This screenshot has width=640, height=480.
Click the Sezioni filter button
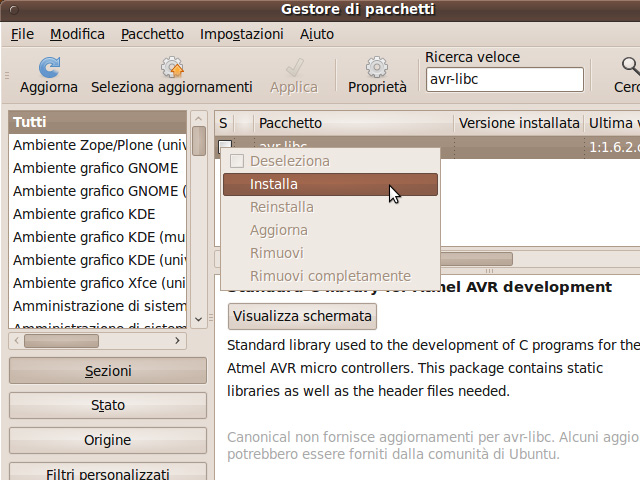coord(107,371)
